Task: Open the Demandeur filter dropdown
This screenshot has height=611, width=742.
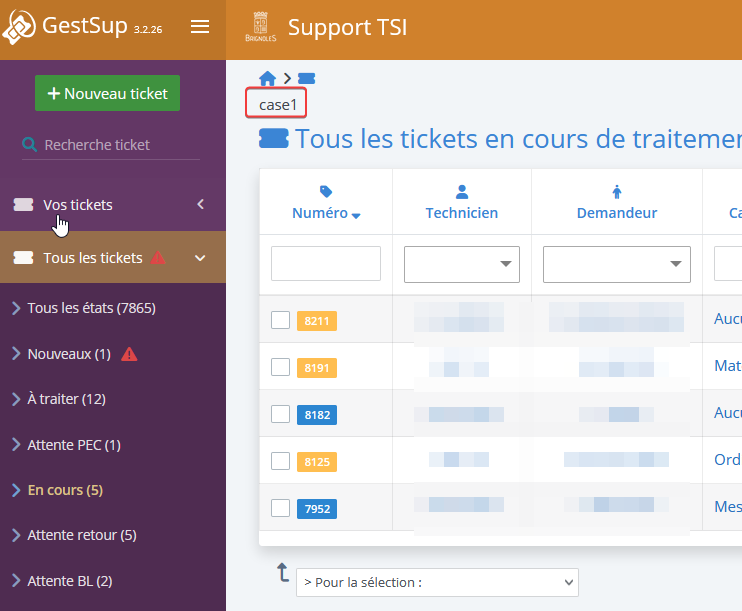Action: coord(617,264)
